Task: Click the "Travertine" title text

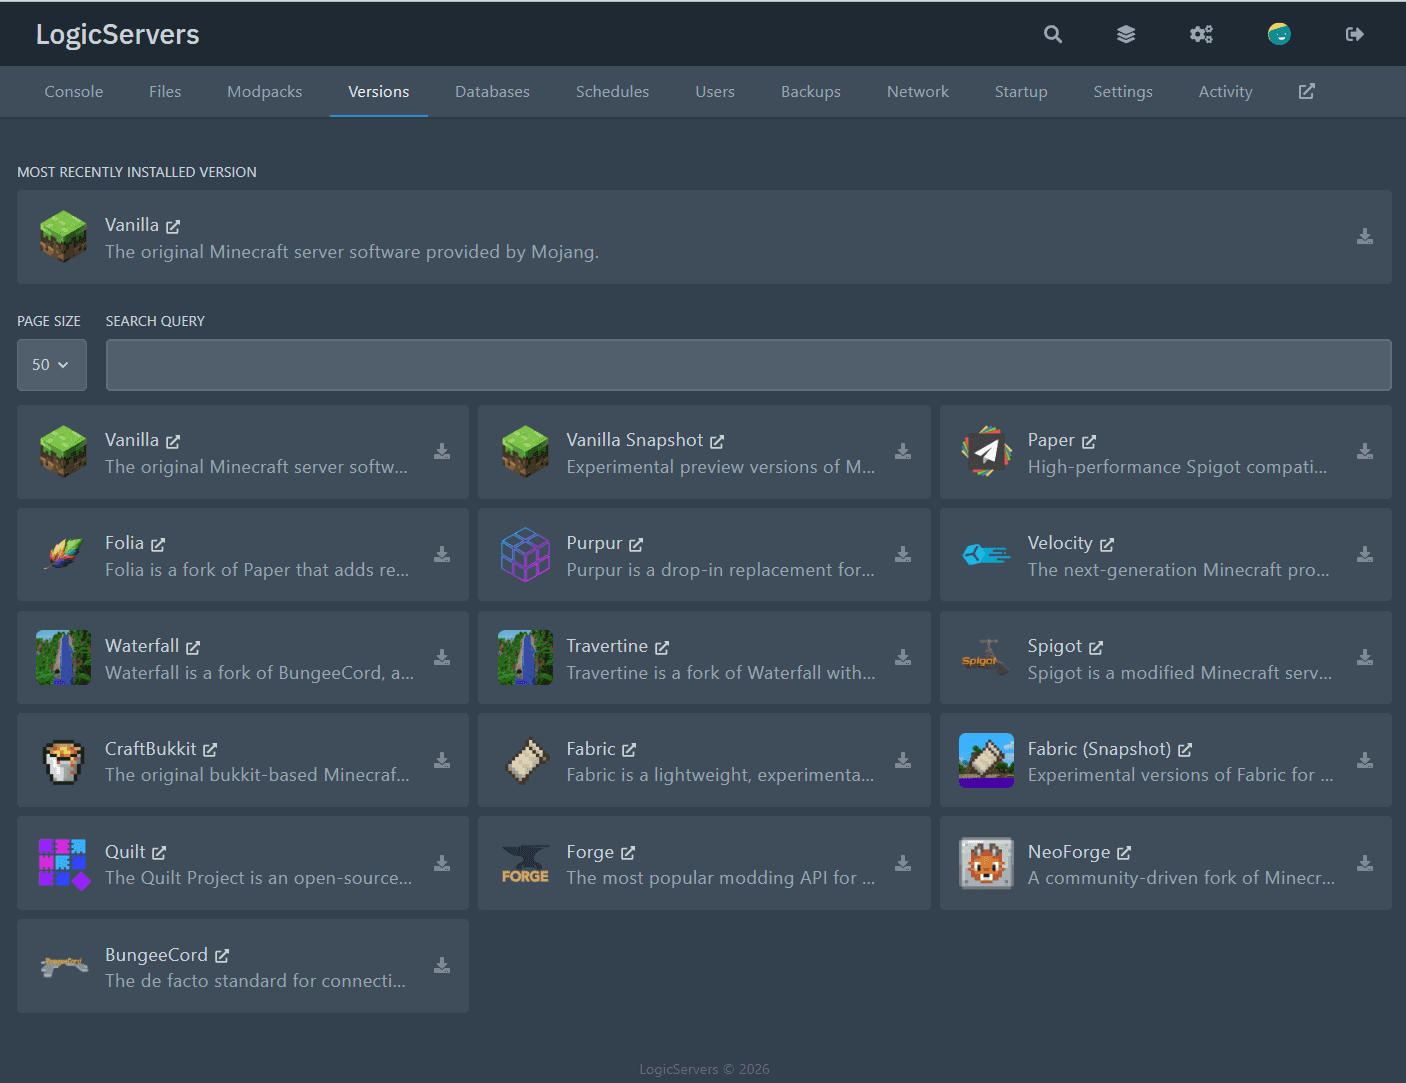Action: (607, 646)
